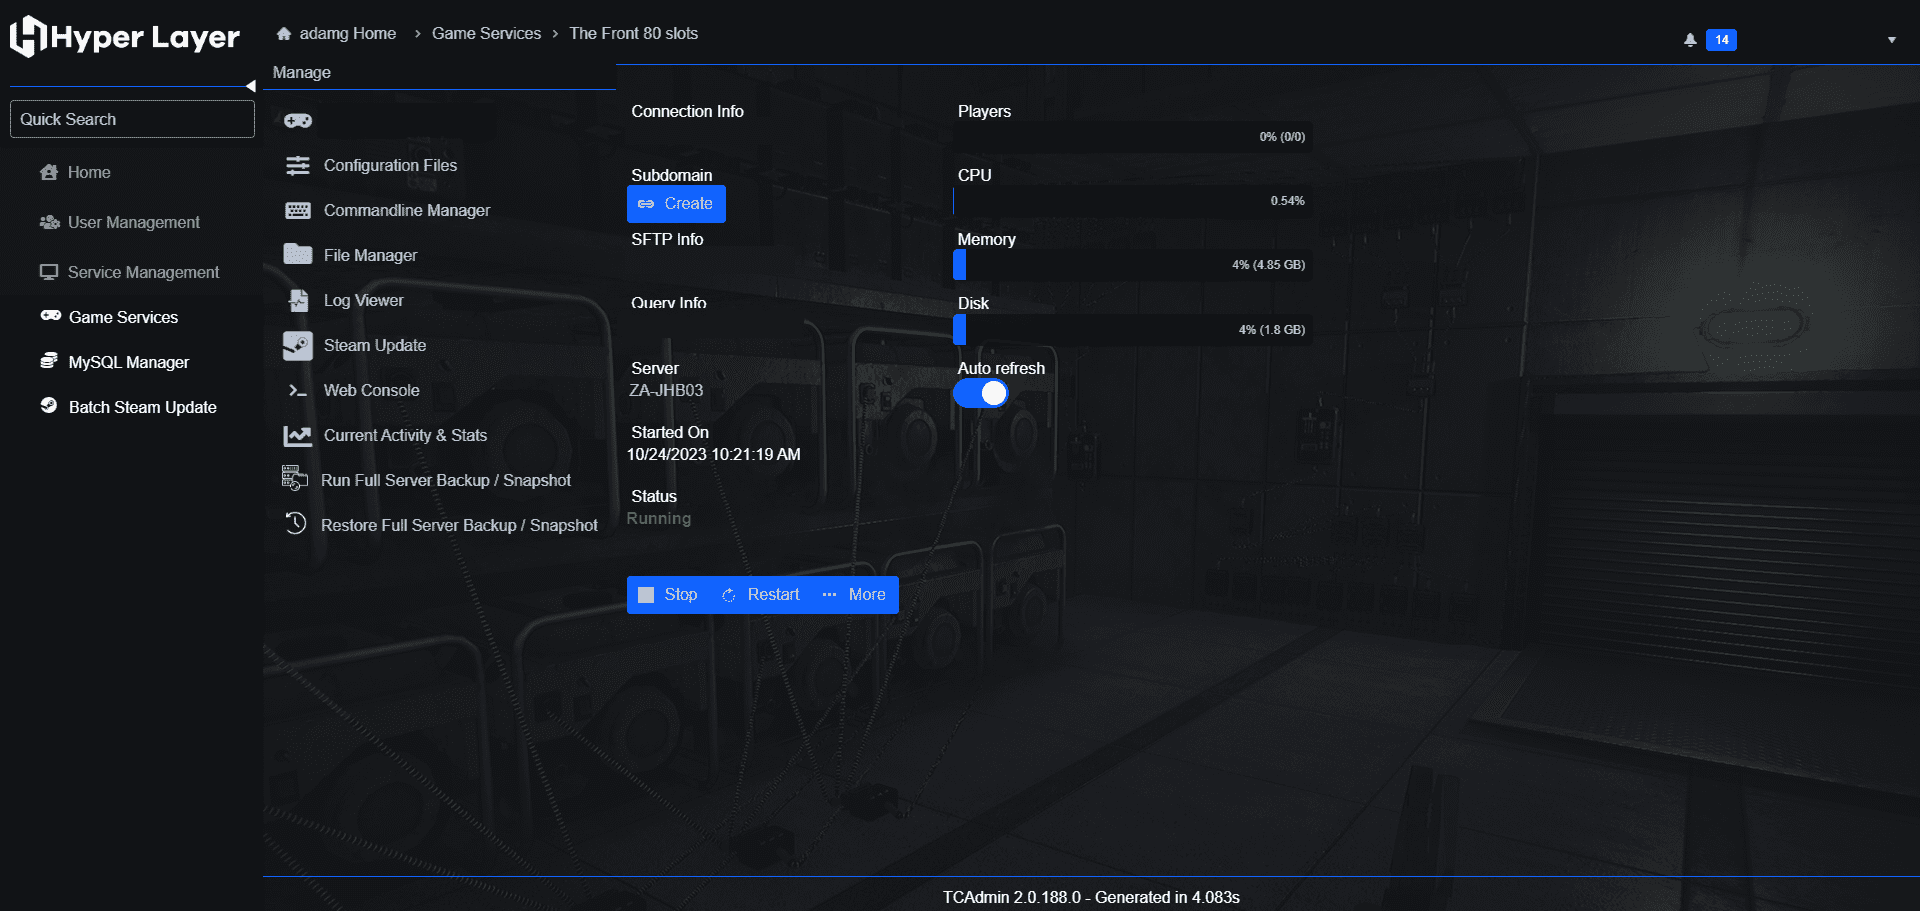This screenshot has width=1920, height=911.
Task: Click the SFTP Info label
Action: [667, 240]
